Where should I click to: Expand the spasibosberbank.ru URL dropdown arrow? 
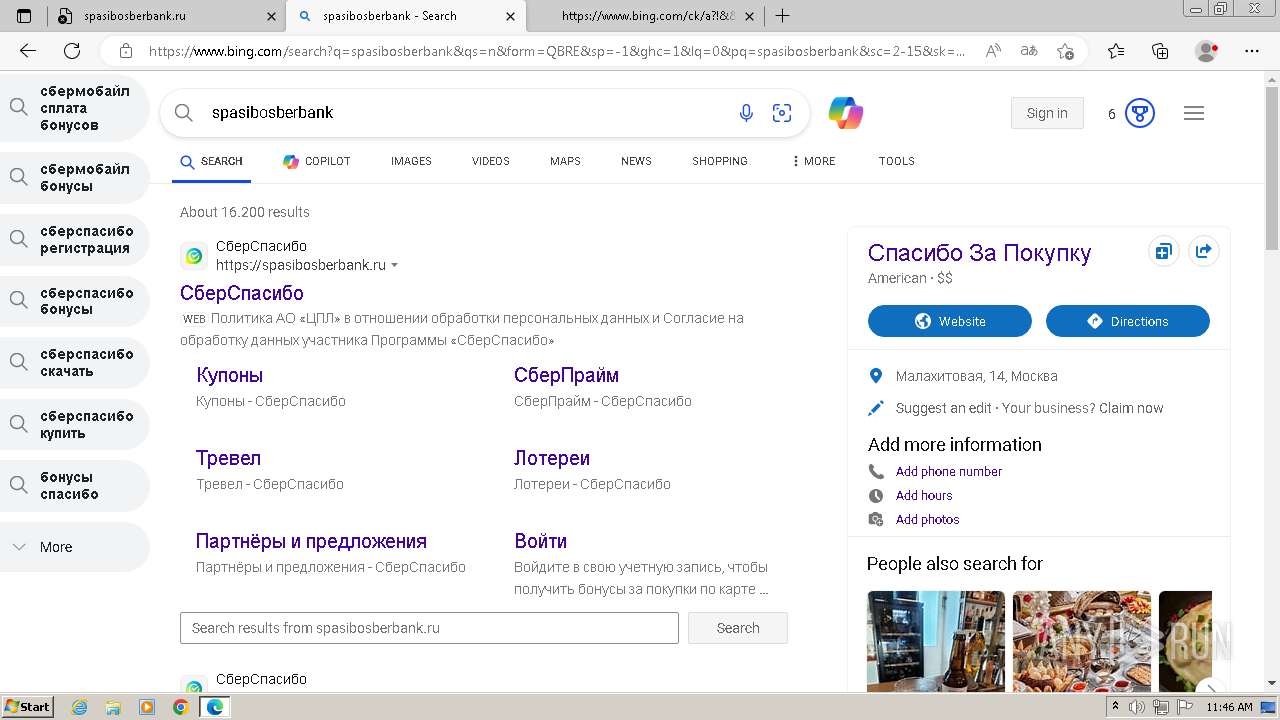coord(394,266)
